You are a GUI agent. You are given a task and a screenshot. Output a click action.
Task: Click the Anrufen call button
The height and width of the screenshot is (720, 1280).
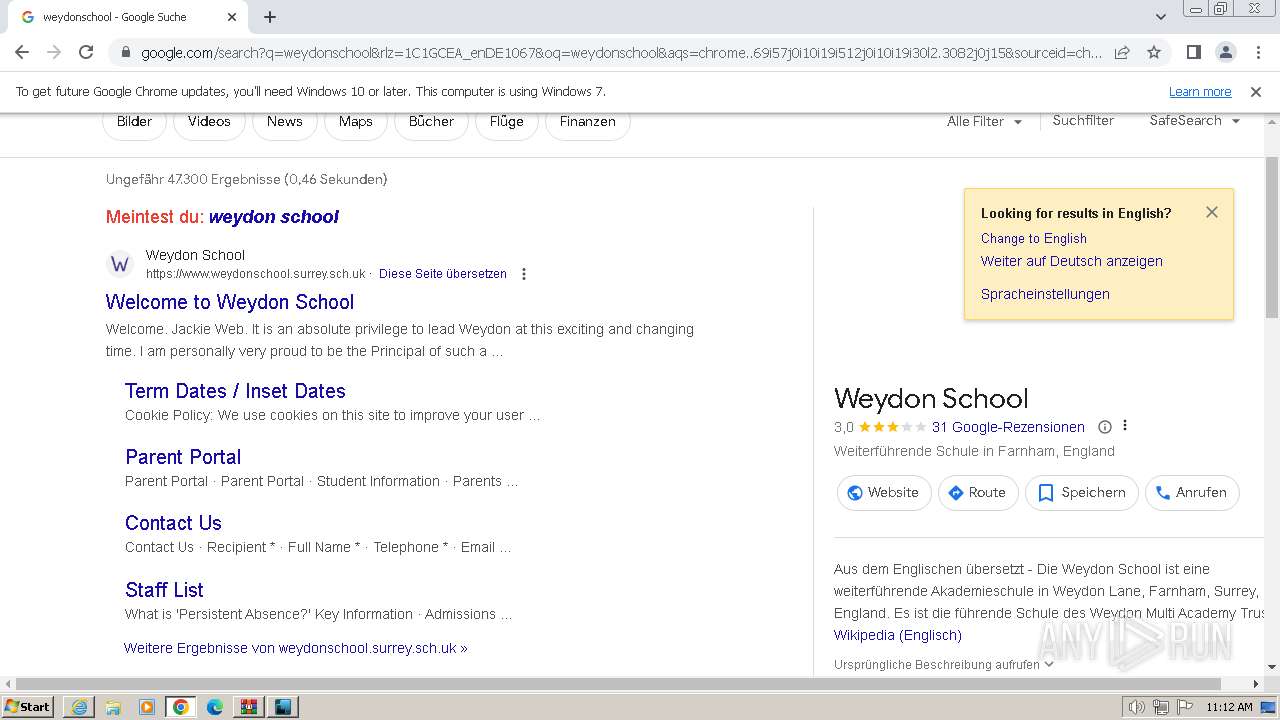point(1192,493)
